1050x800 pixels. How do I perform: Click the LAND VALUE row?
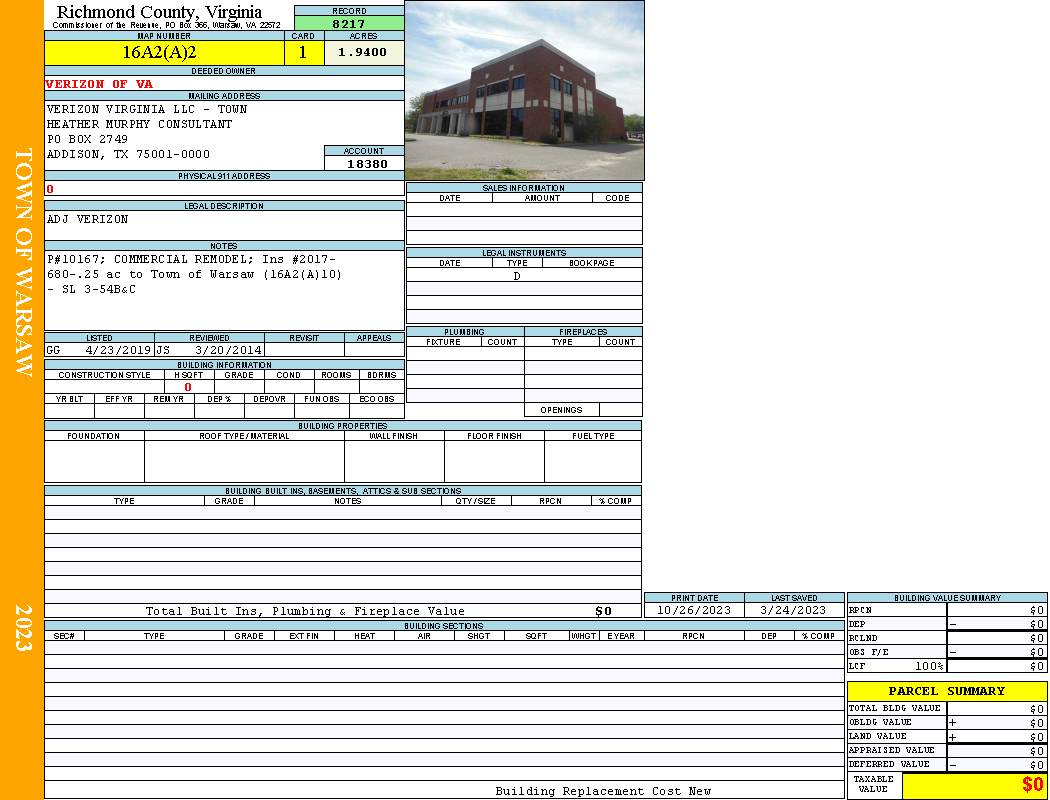pos(947,736)
